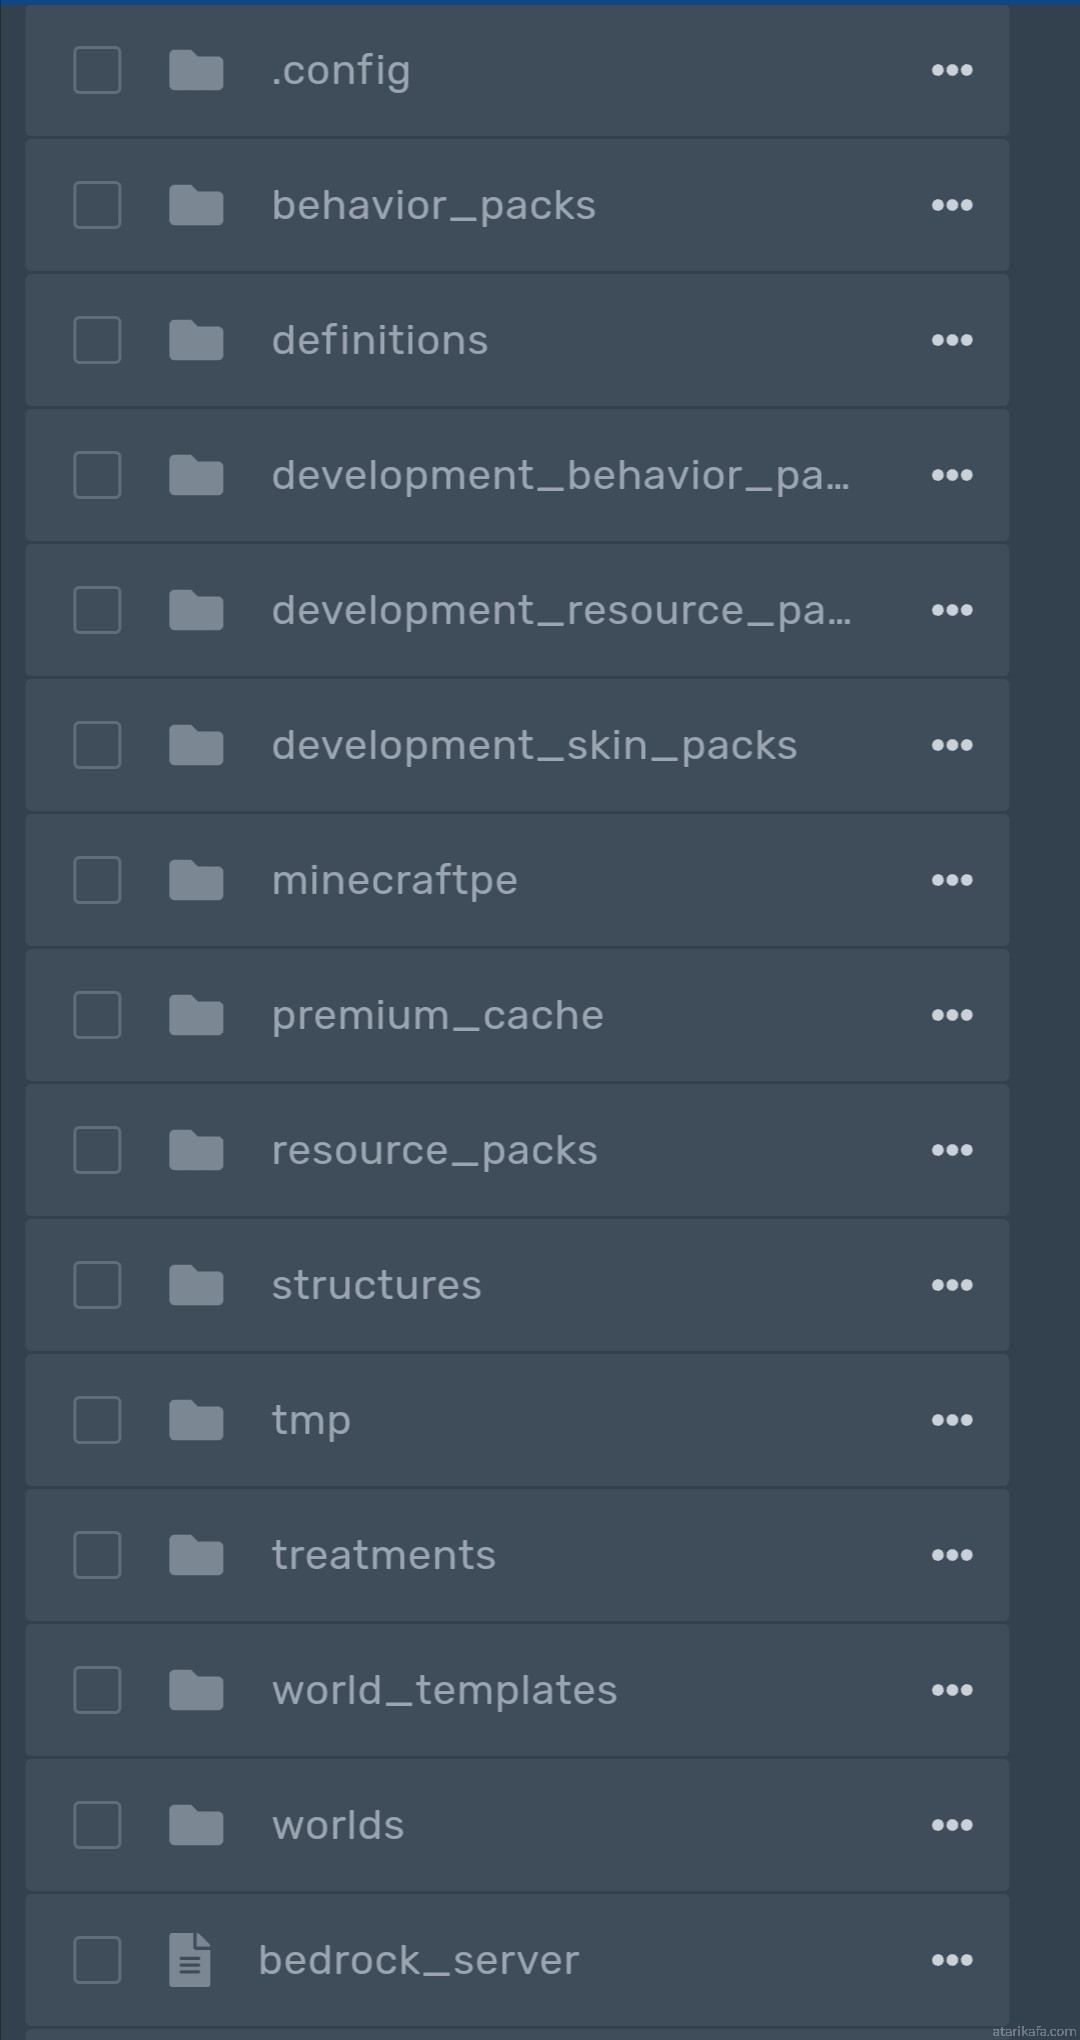Screen dimensions: 1080x2040
Task: Open three-dot menu for definitions
Action: tap(952, 340)
